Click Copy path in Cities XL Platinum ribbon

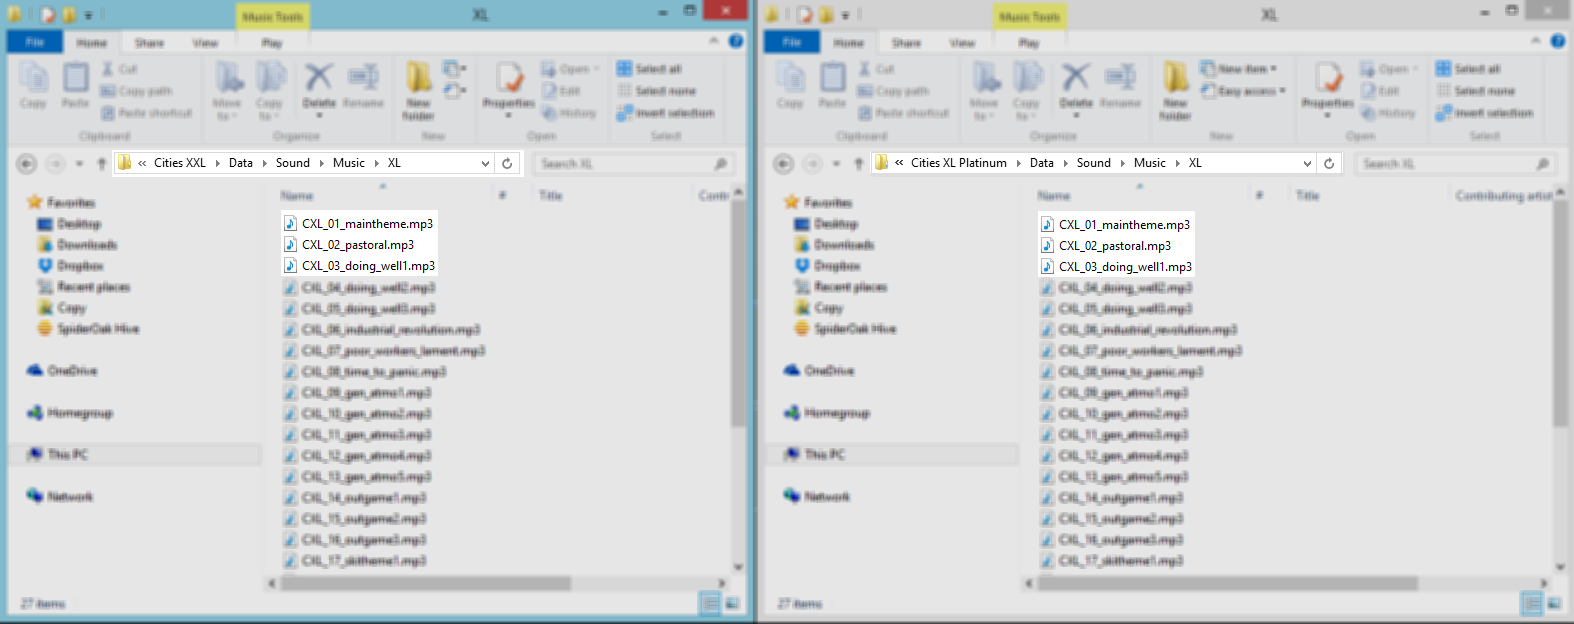tap(894, 91)
